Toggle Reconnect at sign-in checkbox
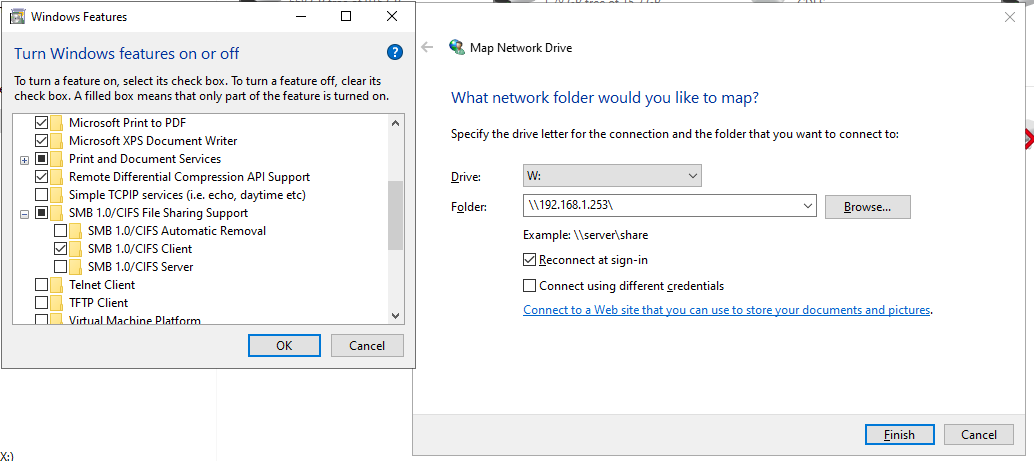This screenshot has width=1034, height=461. [x=530, y=259]
